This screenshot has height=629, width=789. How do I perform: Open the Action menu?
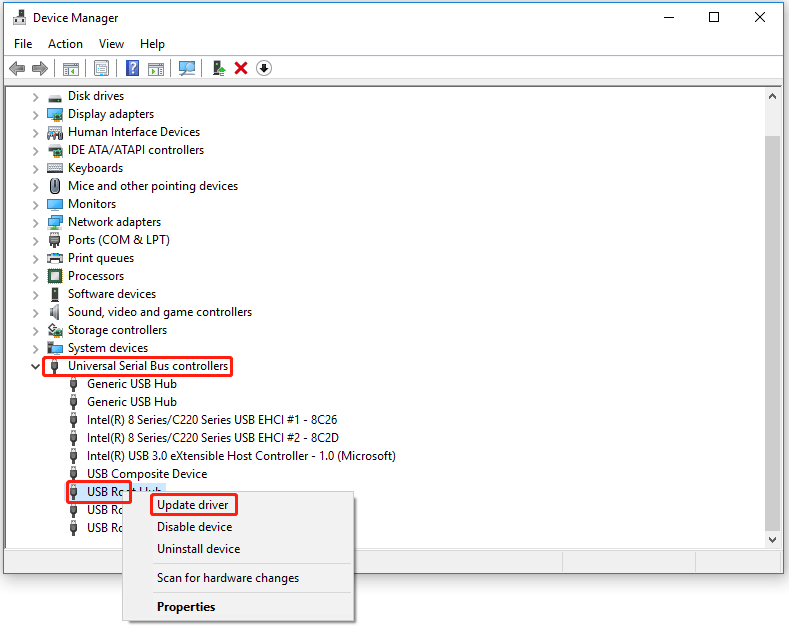click(x=65, y=44)
